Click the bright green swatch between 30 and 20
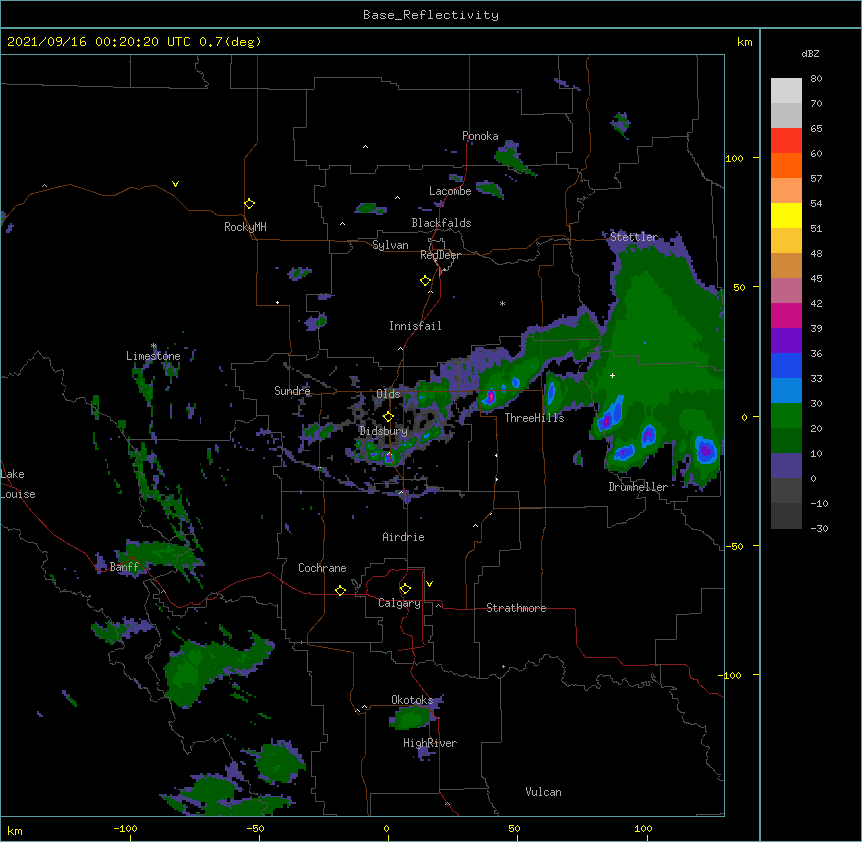The image size is (862, 842). click(x=786, y=416)
